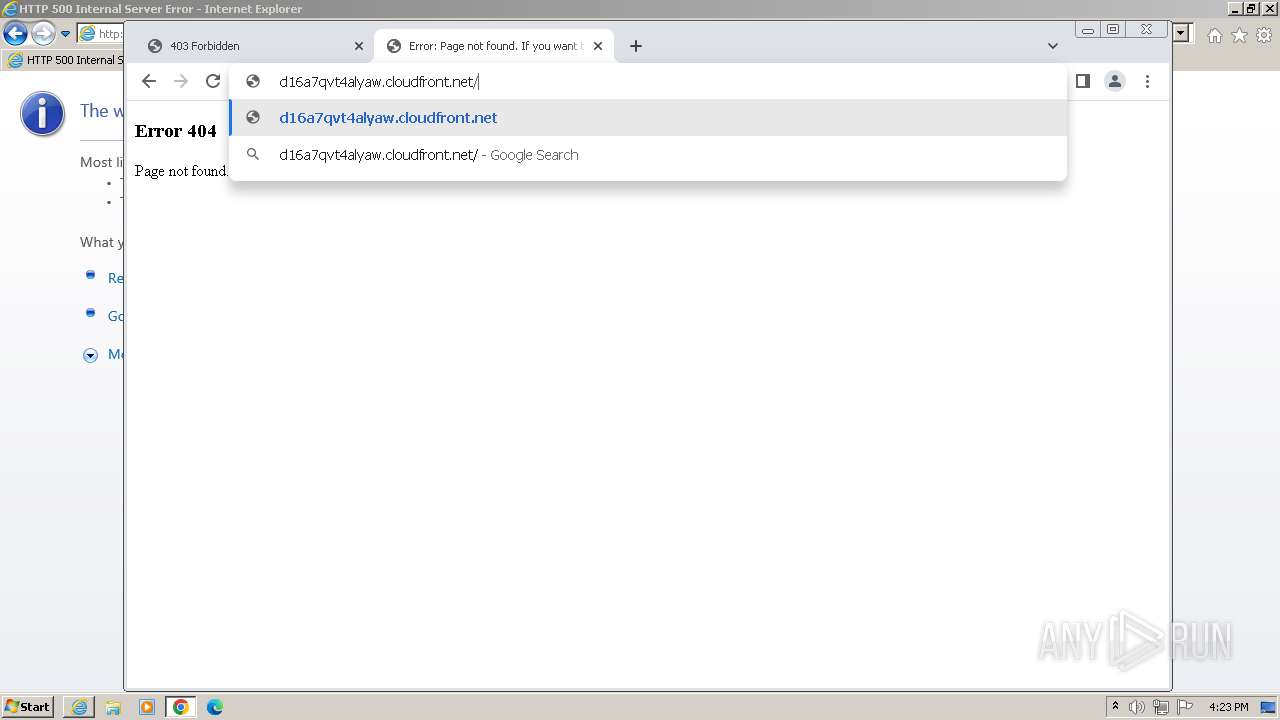
Task: Open Internet Explorer recent pages dropdown
Action: click(66, 34)
